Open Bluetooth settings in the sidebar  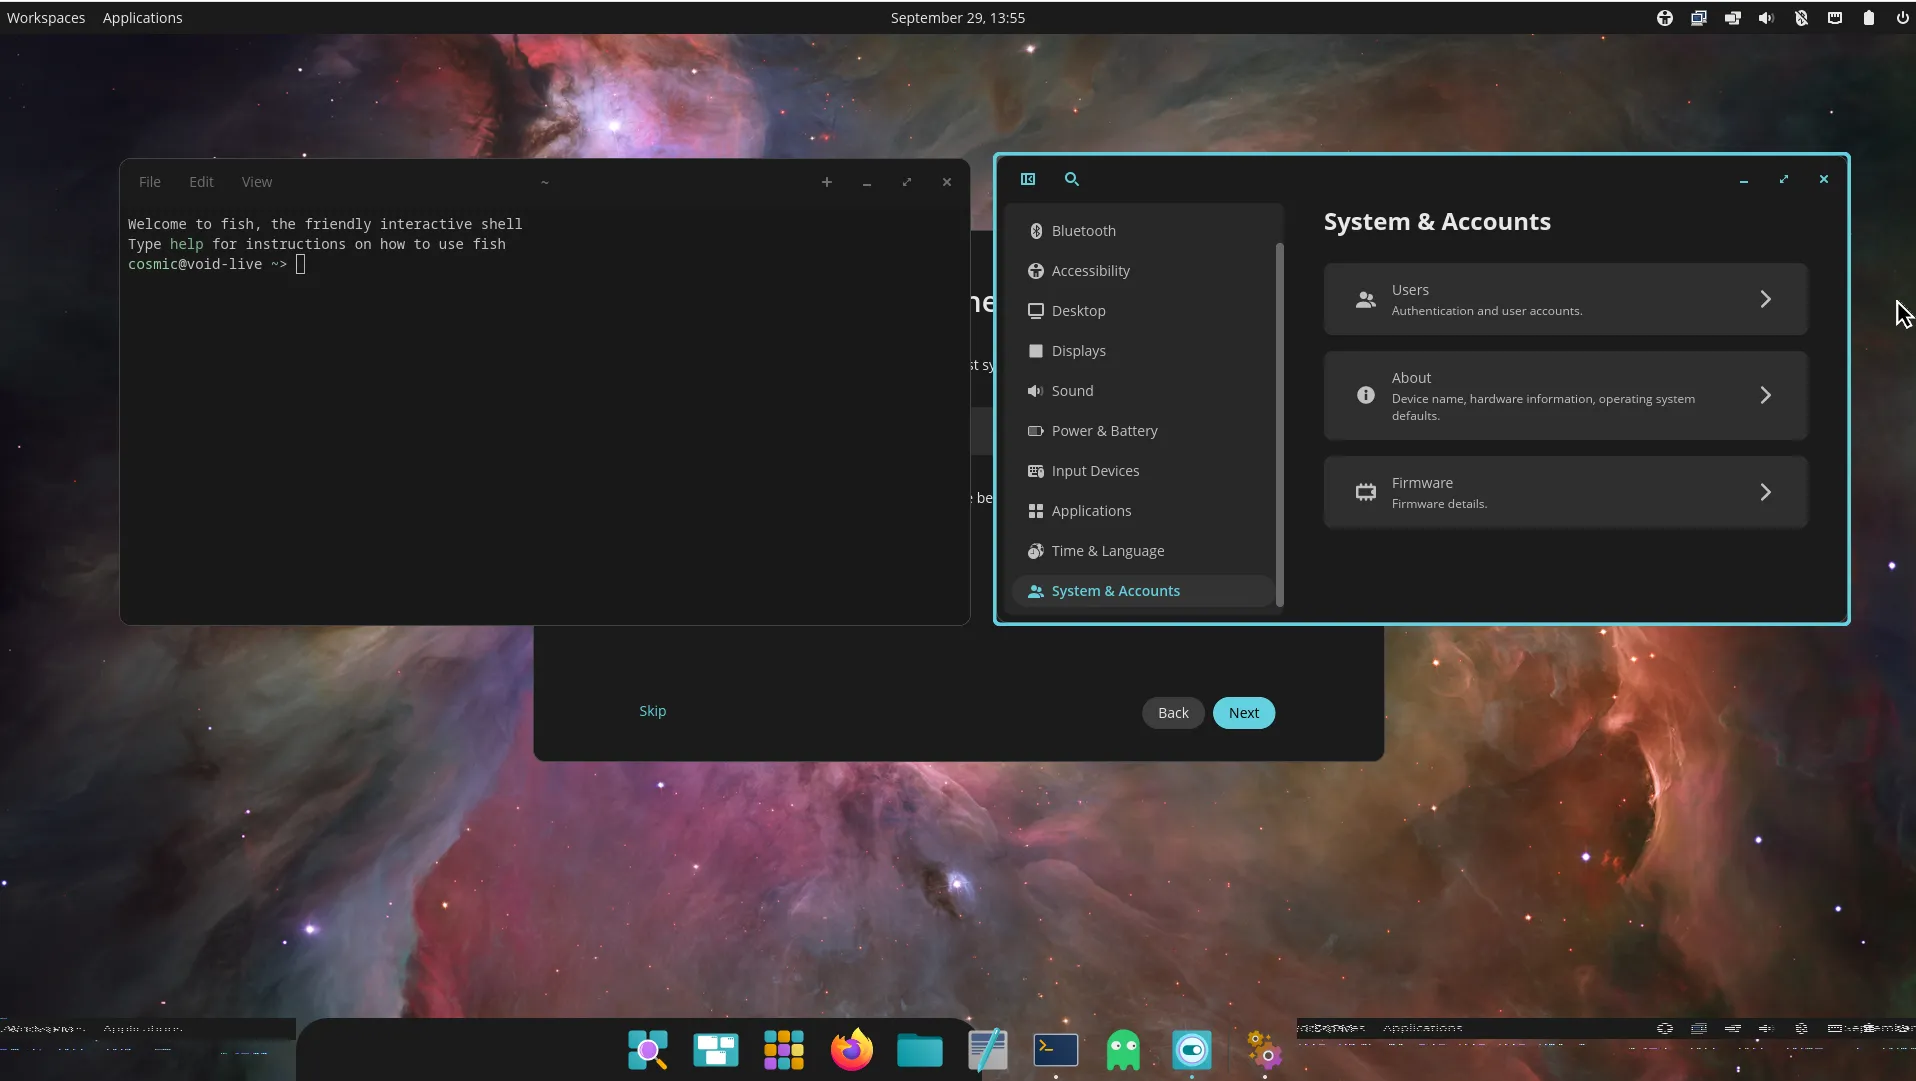coord(1083,231)
